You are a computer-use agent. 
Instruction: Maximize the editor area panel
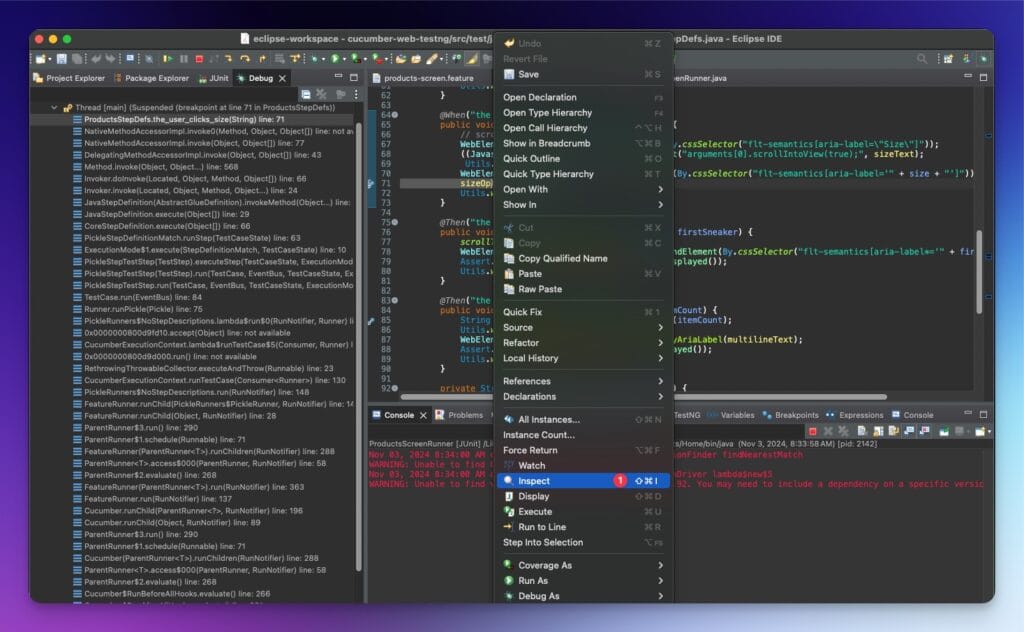[984, 77]
